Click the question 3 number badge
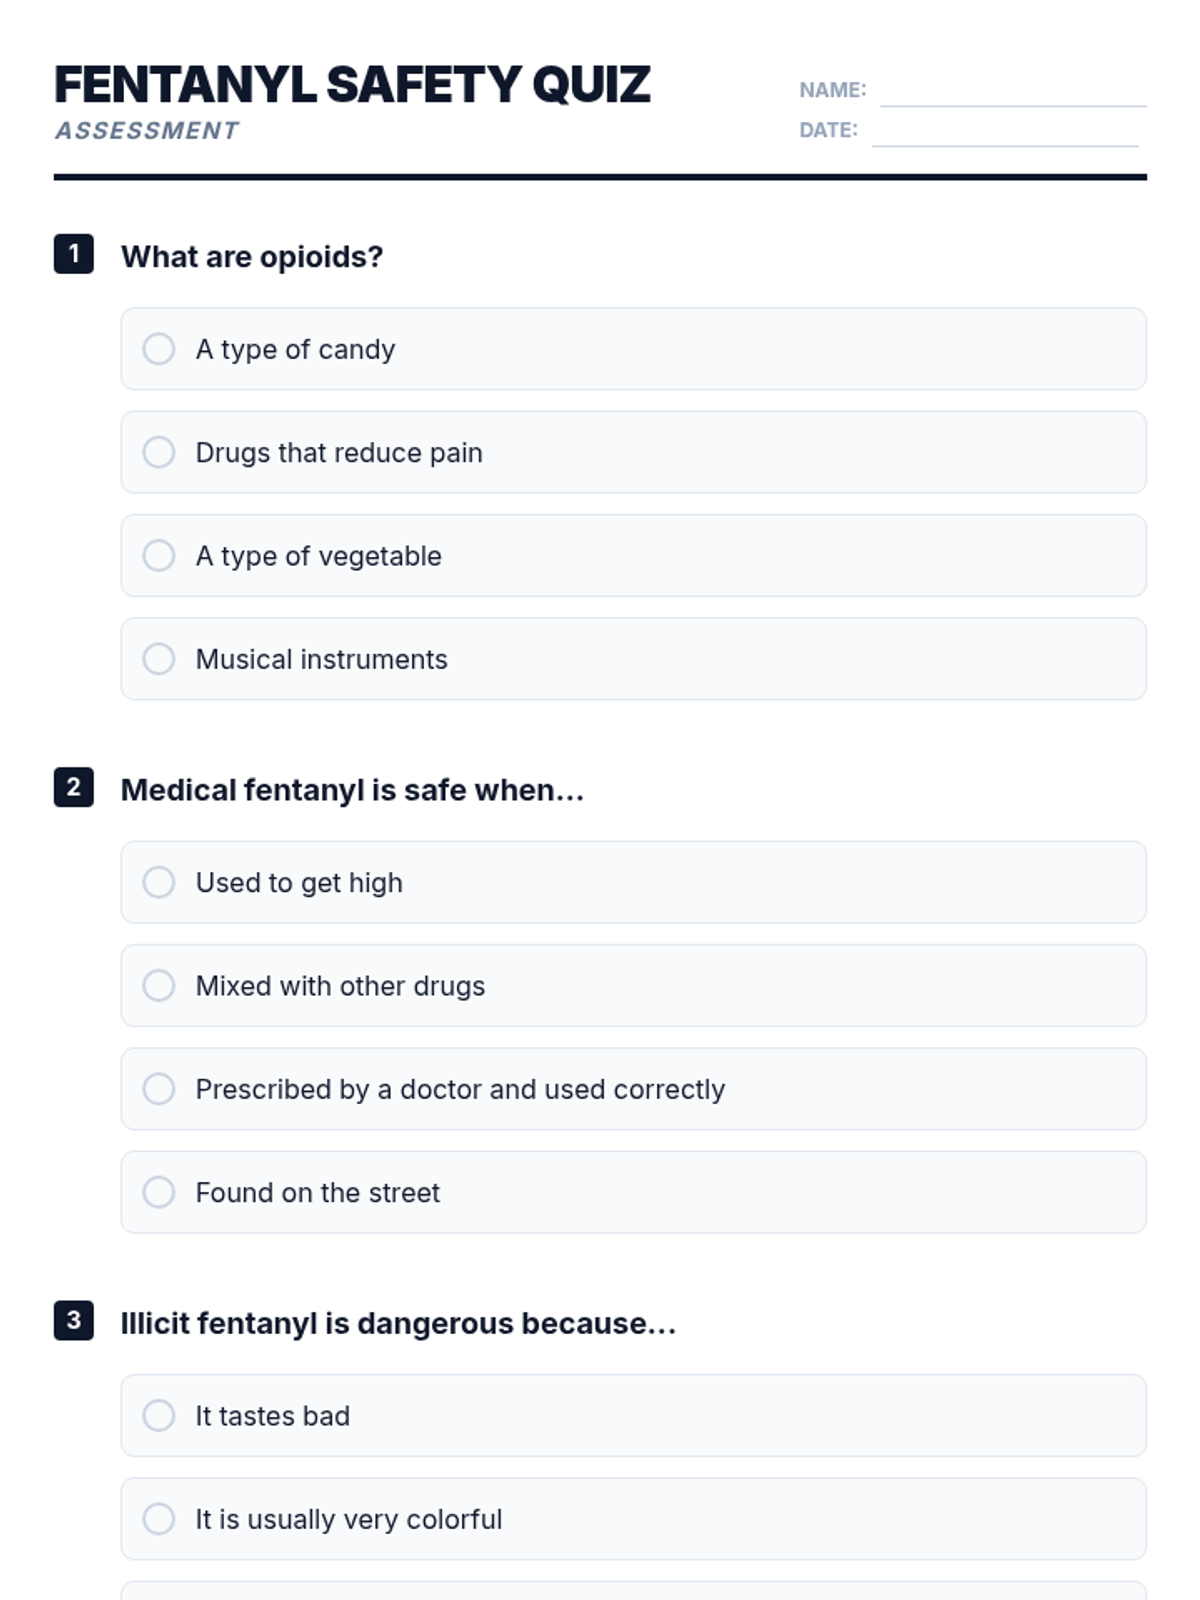Viewport: 1200px width, 1600px height. 74,1321
